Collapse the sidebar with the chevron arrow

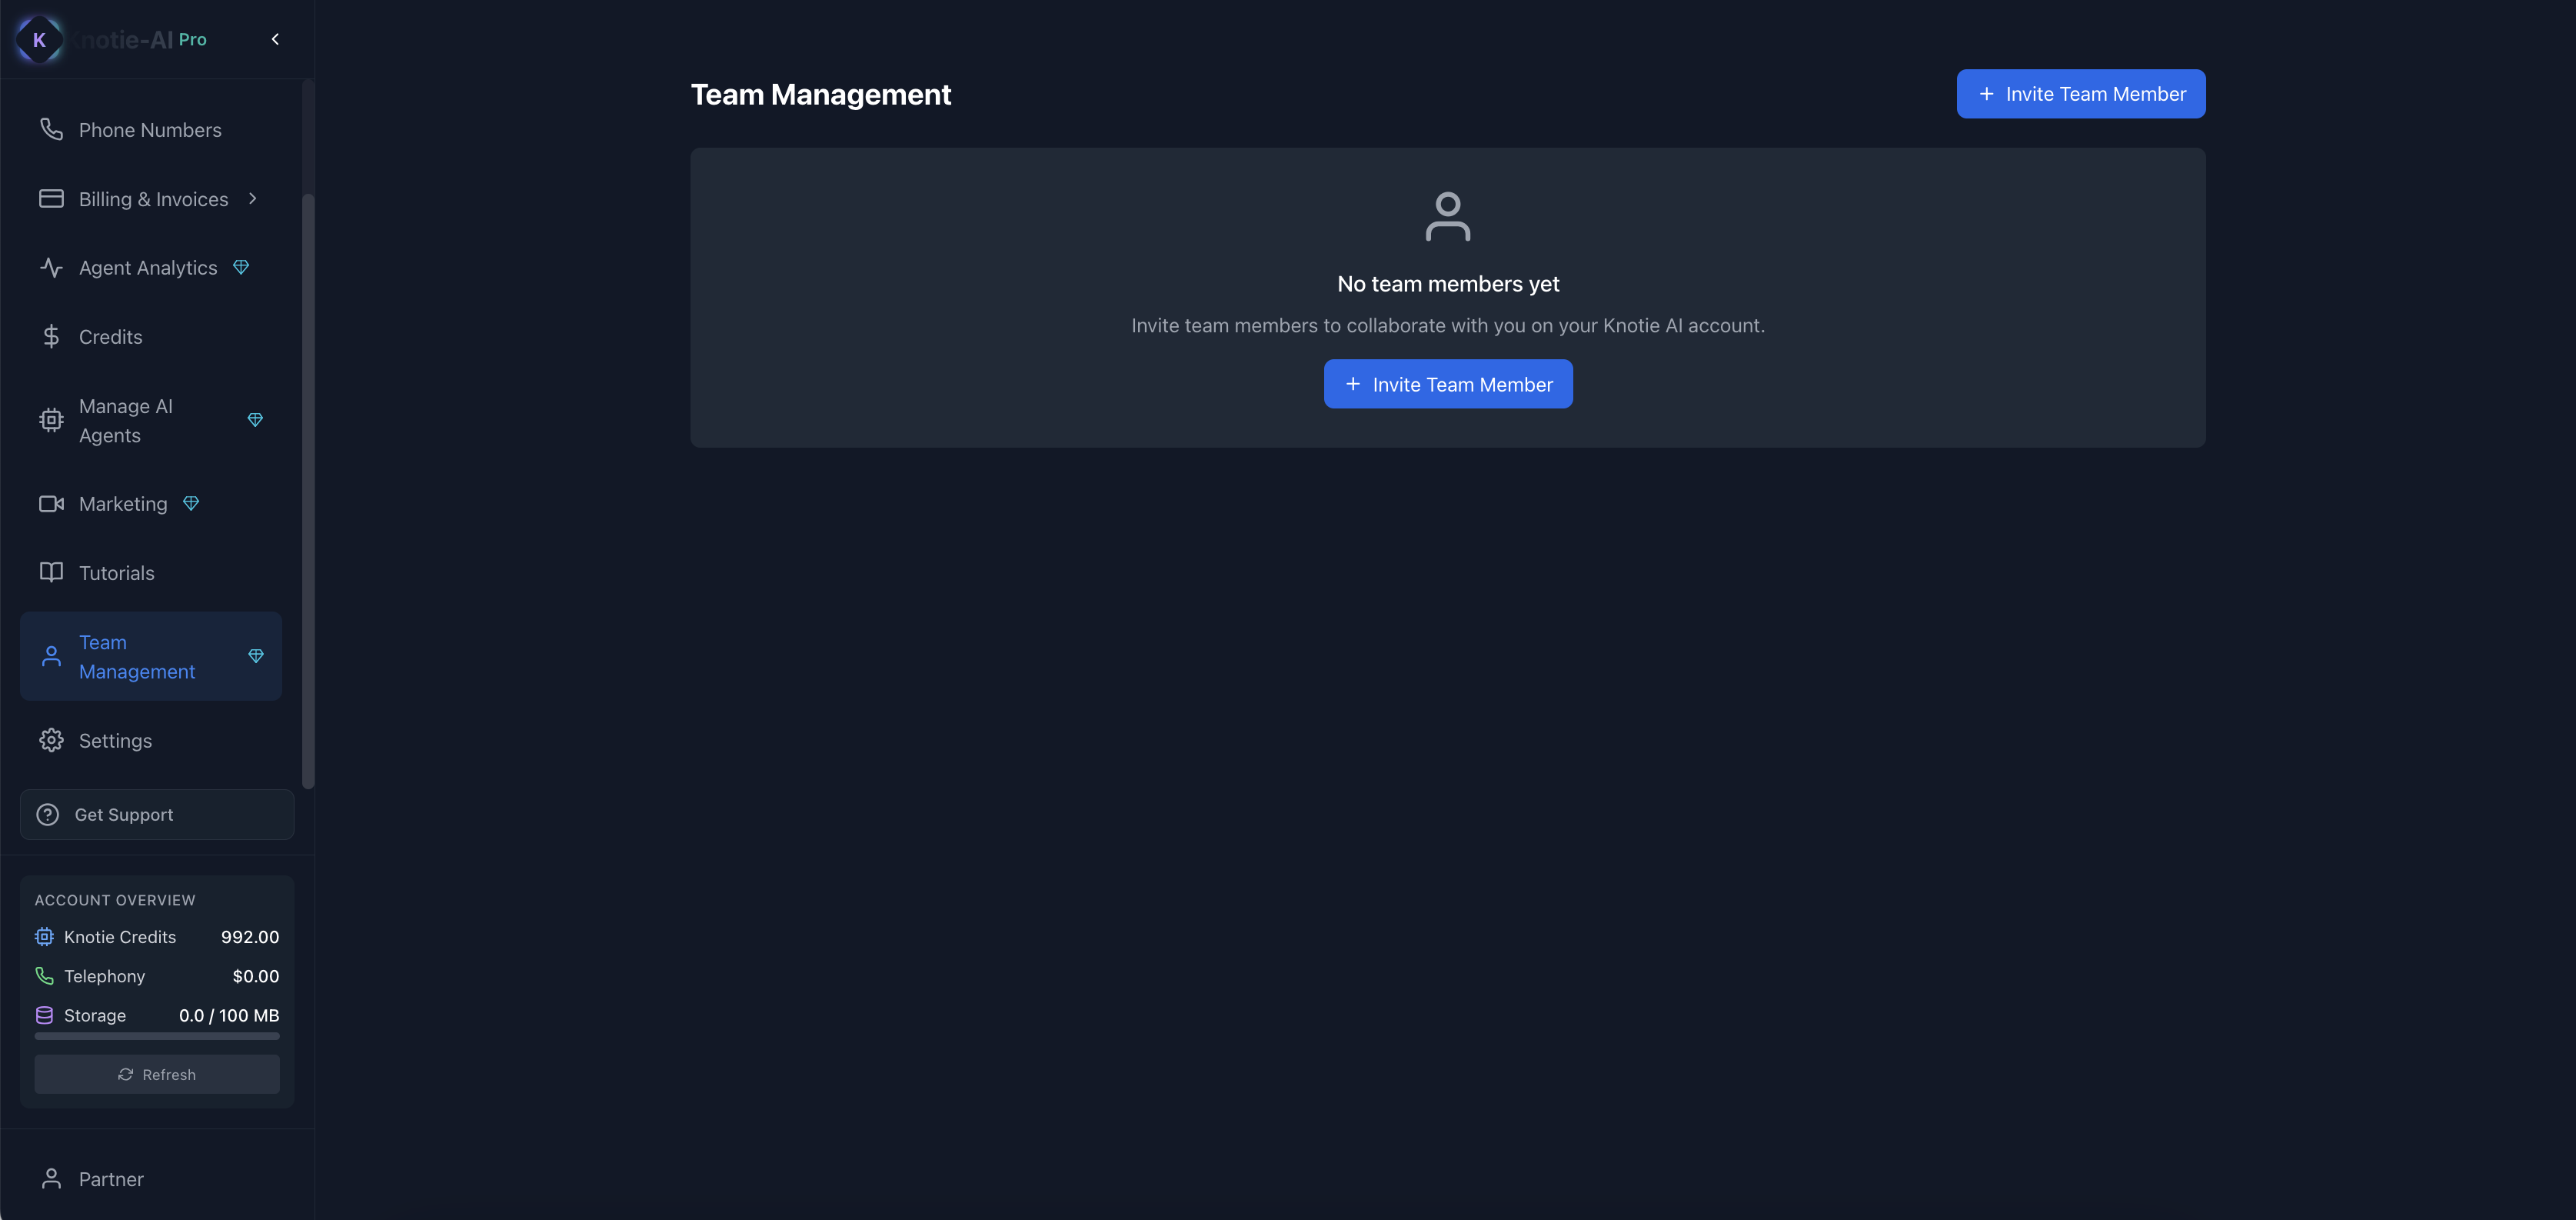click(275, 40)
